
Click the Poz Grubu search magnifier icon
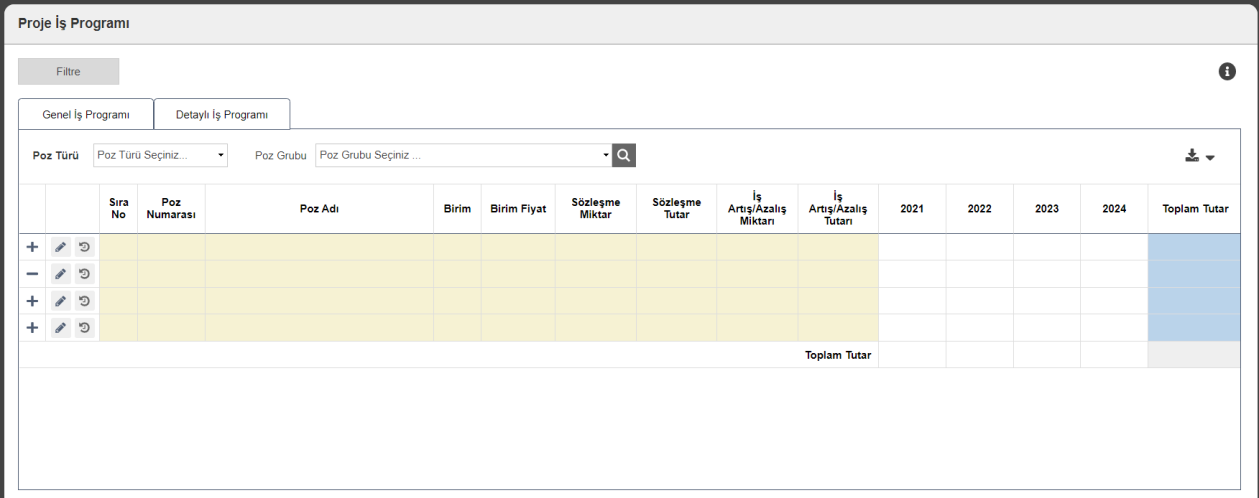point(624,155)
